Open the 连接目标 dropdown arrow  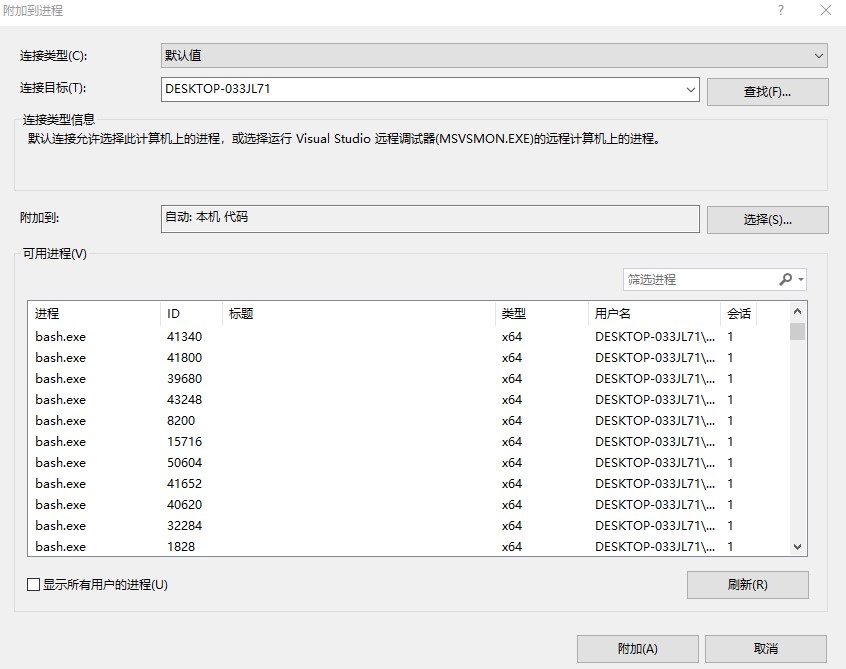coord(691,89)
